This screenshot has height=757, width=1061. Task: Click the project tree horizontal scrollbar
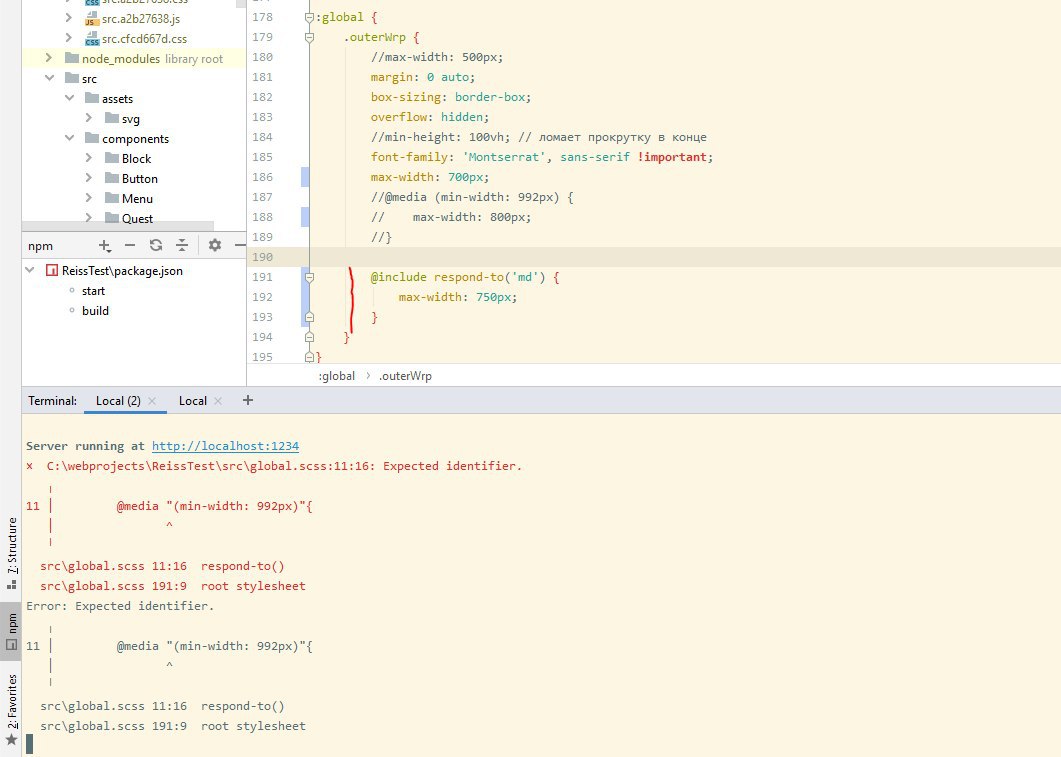(118, 226)
